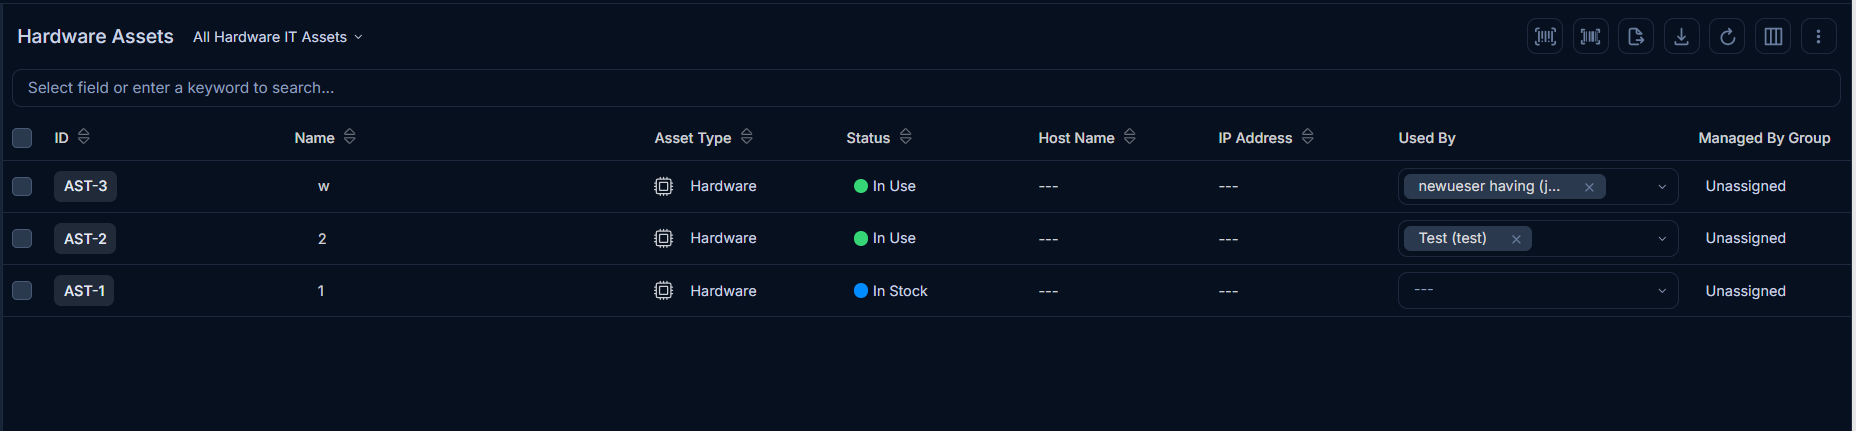The image size is (1856, 431).
Task: Sort by Asset Type column arrows
Action: point(747,137)
